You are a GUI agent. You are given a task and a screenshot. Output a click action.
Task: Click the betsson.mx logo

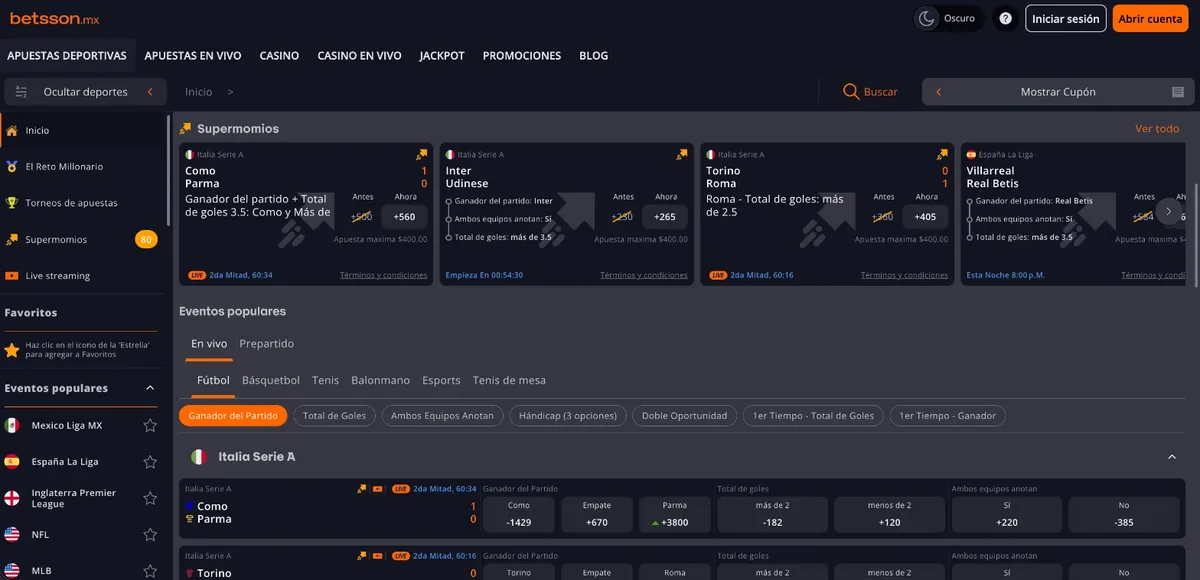click(55, 19)
